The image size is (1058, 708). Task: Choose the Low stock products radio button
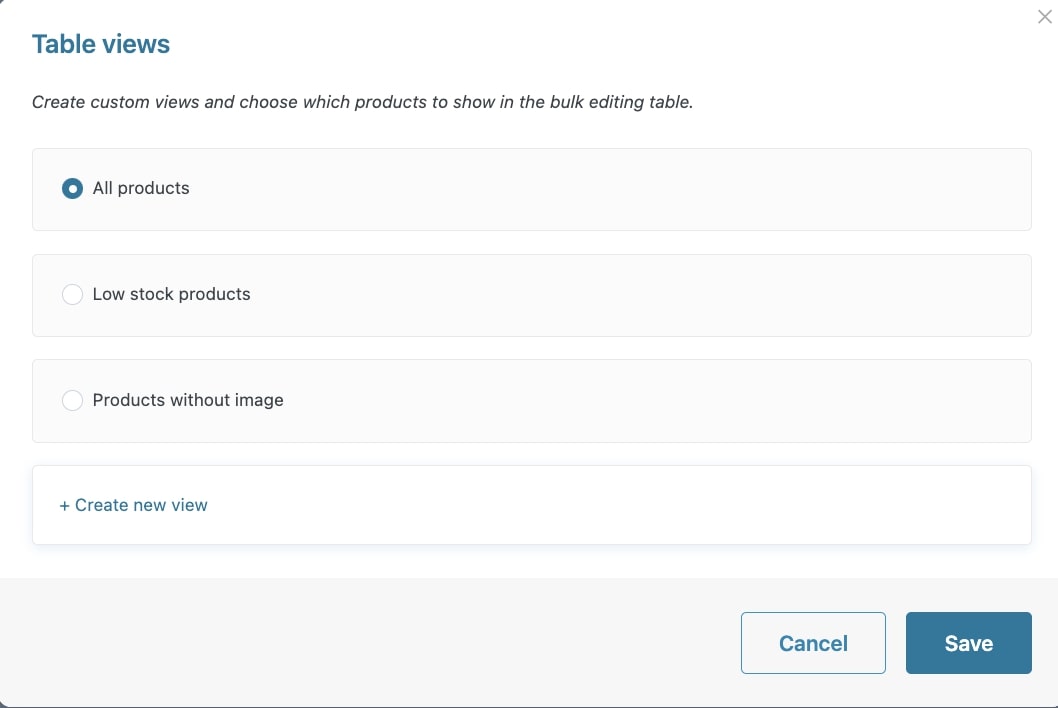72,295
